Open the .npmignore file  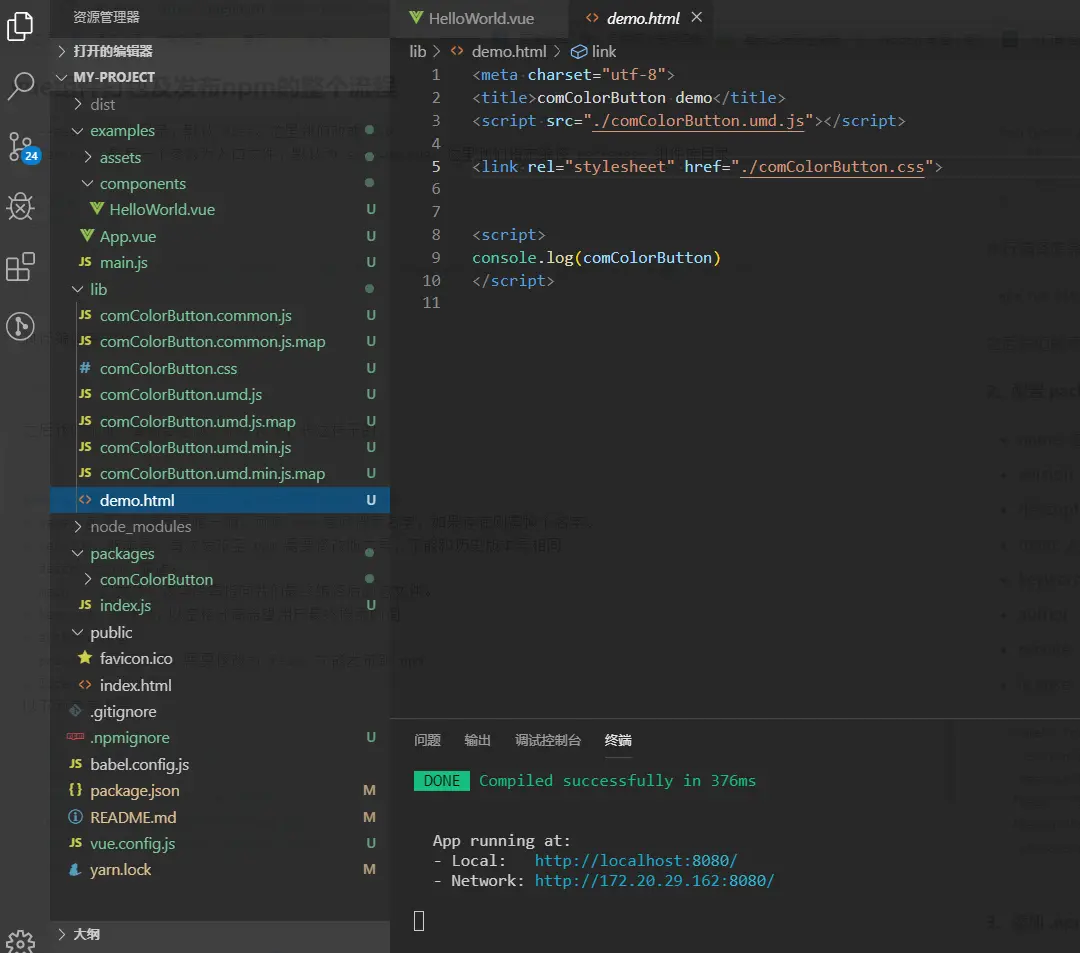coord(220,737)
